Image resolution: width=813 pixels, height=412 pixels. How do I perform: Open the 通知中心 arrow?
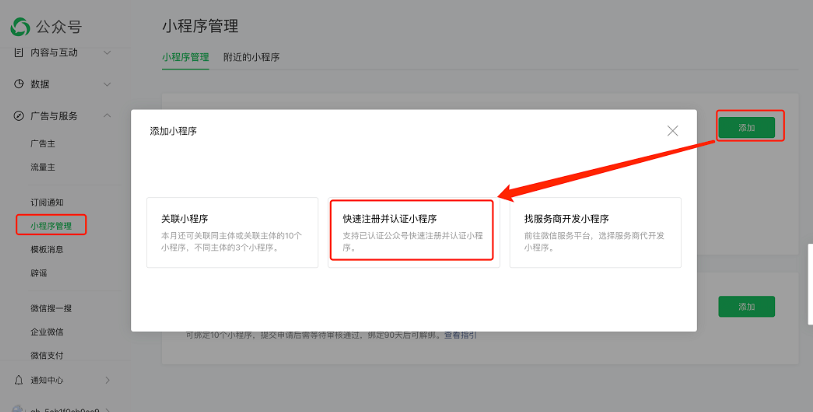(107, 380)
